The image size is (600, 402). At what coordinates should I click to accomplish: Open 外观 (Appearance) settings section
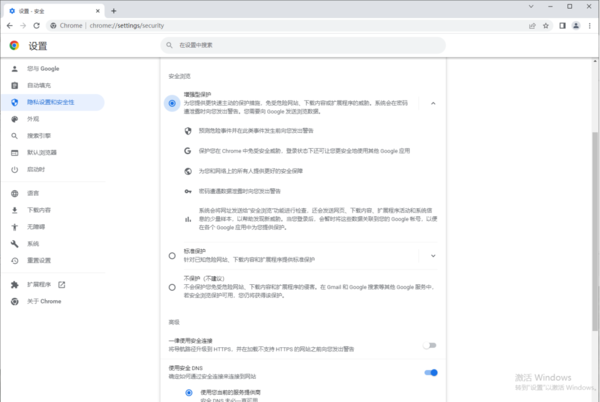(33, 118)
